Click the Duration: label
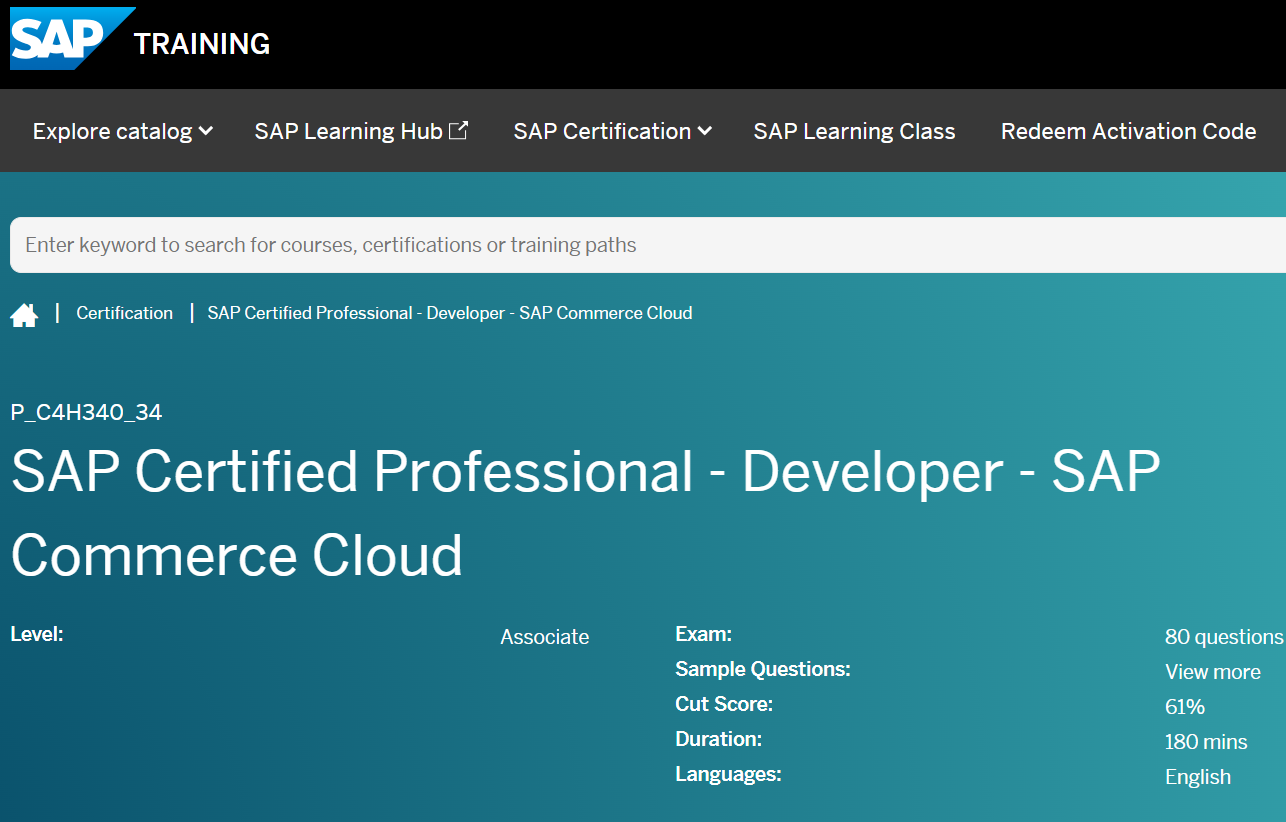 pos(718,739)
